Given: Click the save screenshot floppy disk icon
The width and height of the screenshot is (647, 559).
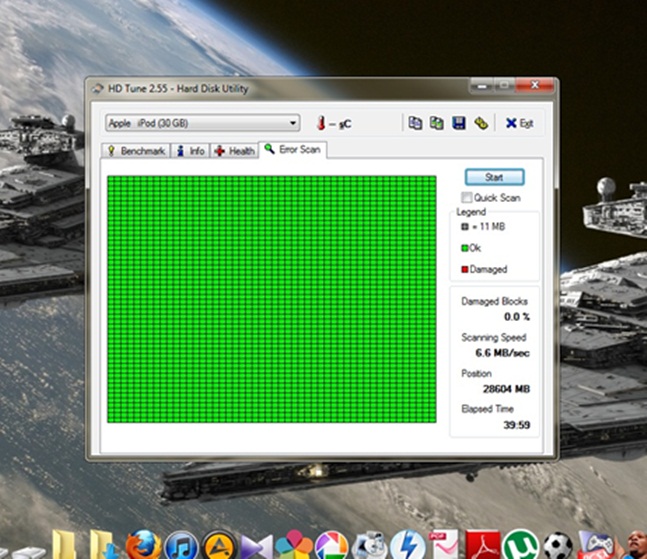Looking at the screenshot, I should [458, 123].
